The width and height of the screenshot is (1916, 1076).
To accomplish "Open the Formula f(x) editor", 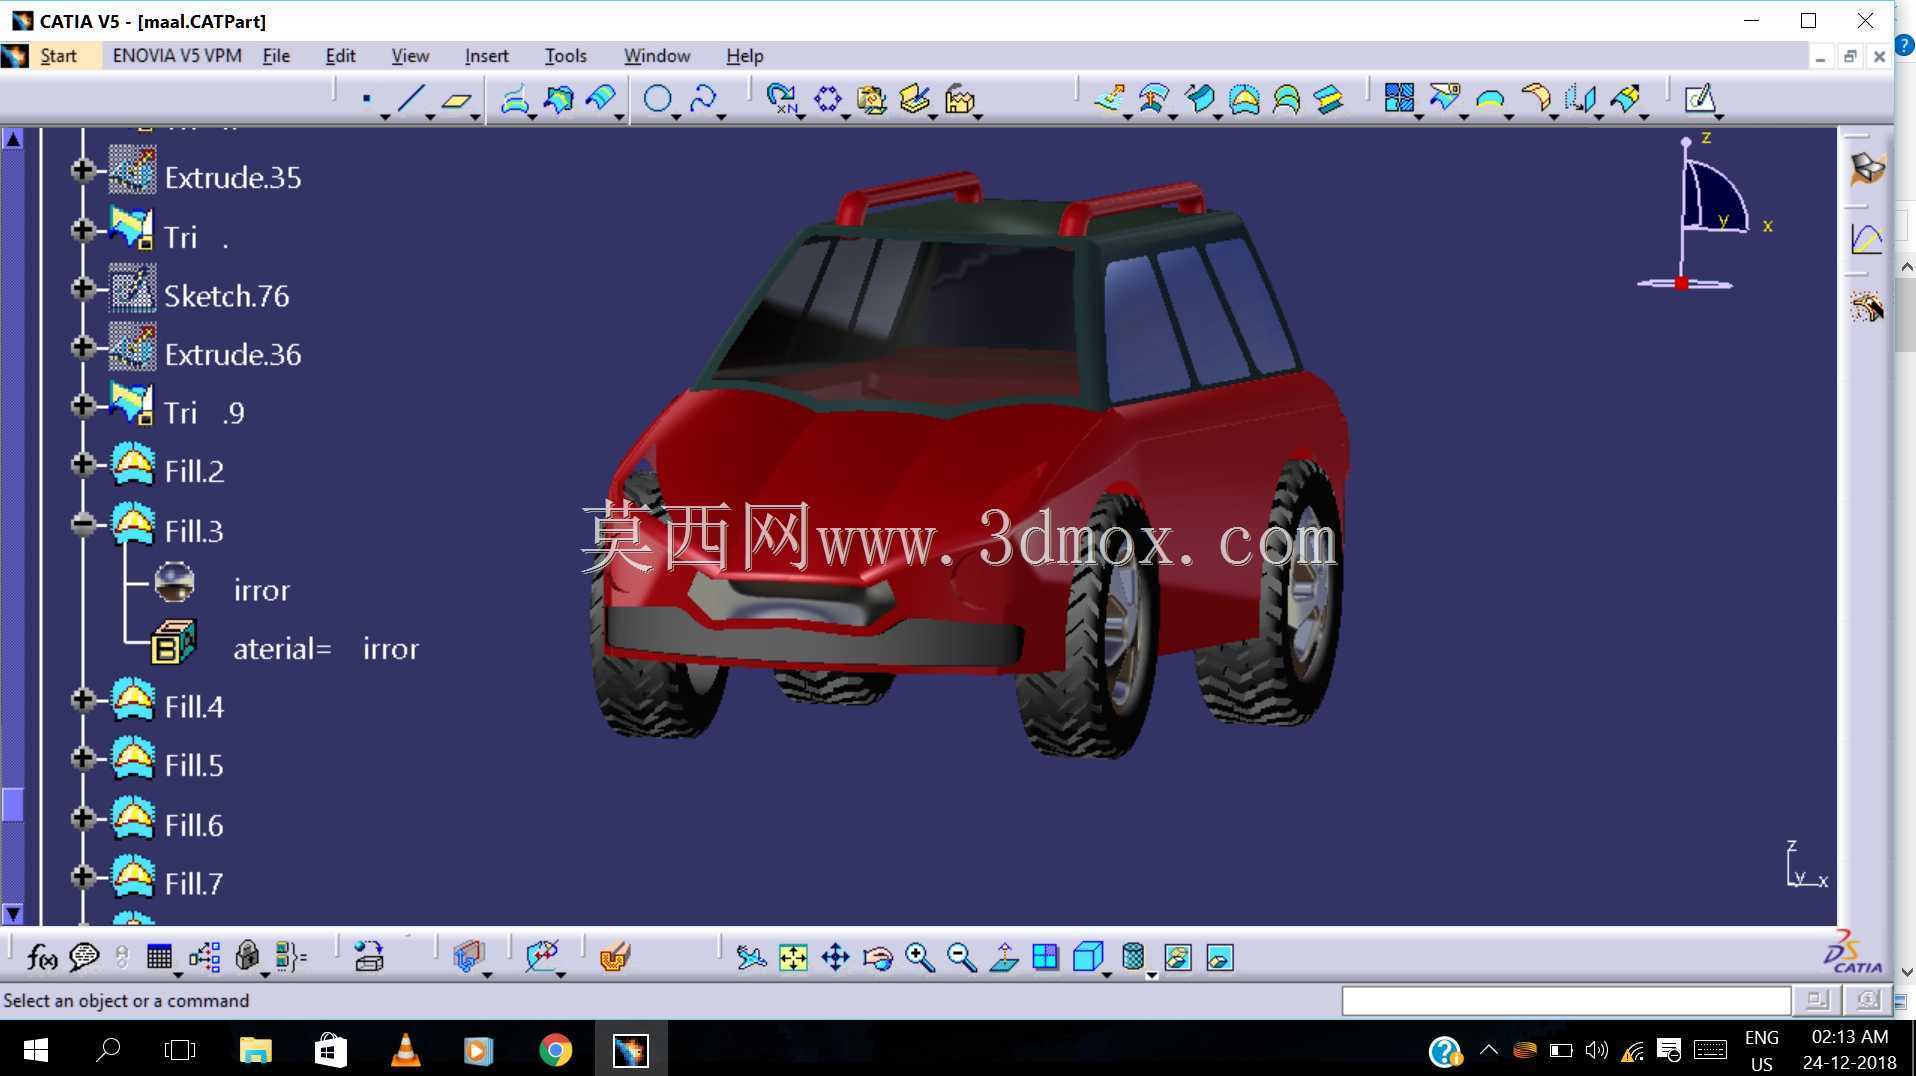I will click(x=41, y=958).
